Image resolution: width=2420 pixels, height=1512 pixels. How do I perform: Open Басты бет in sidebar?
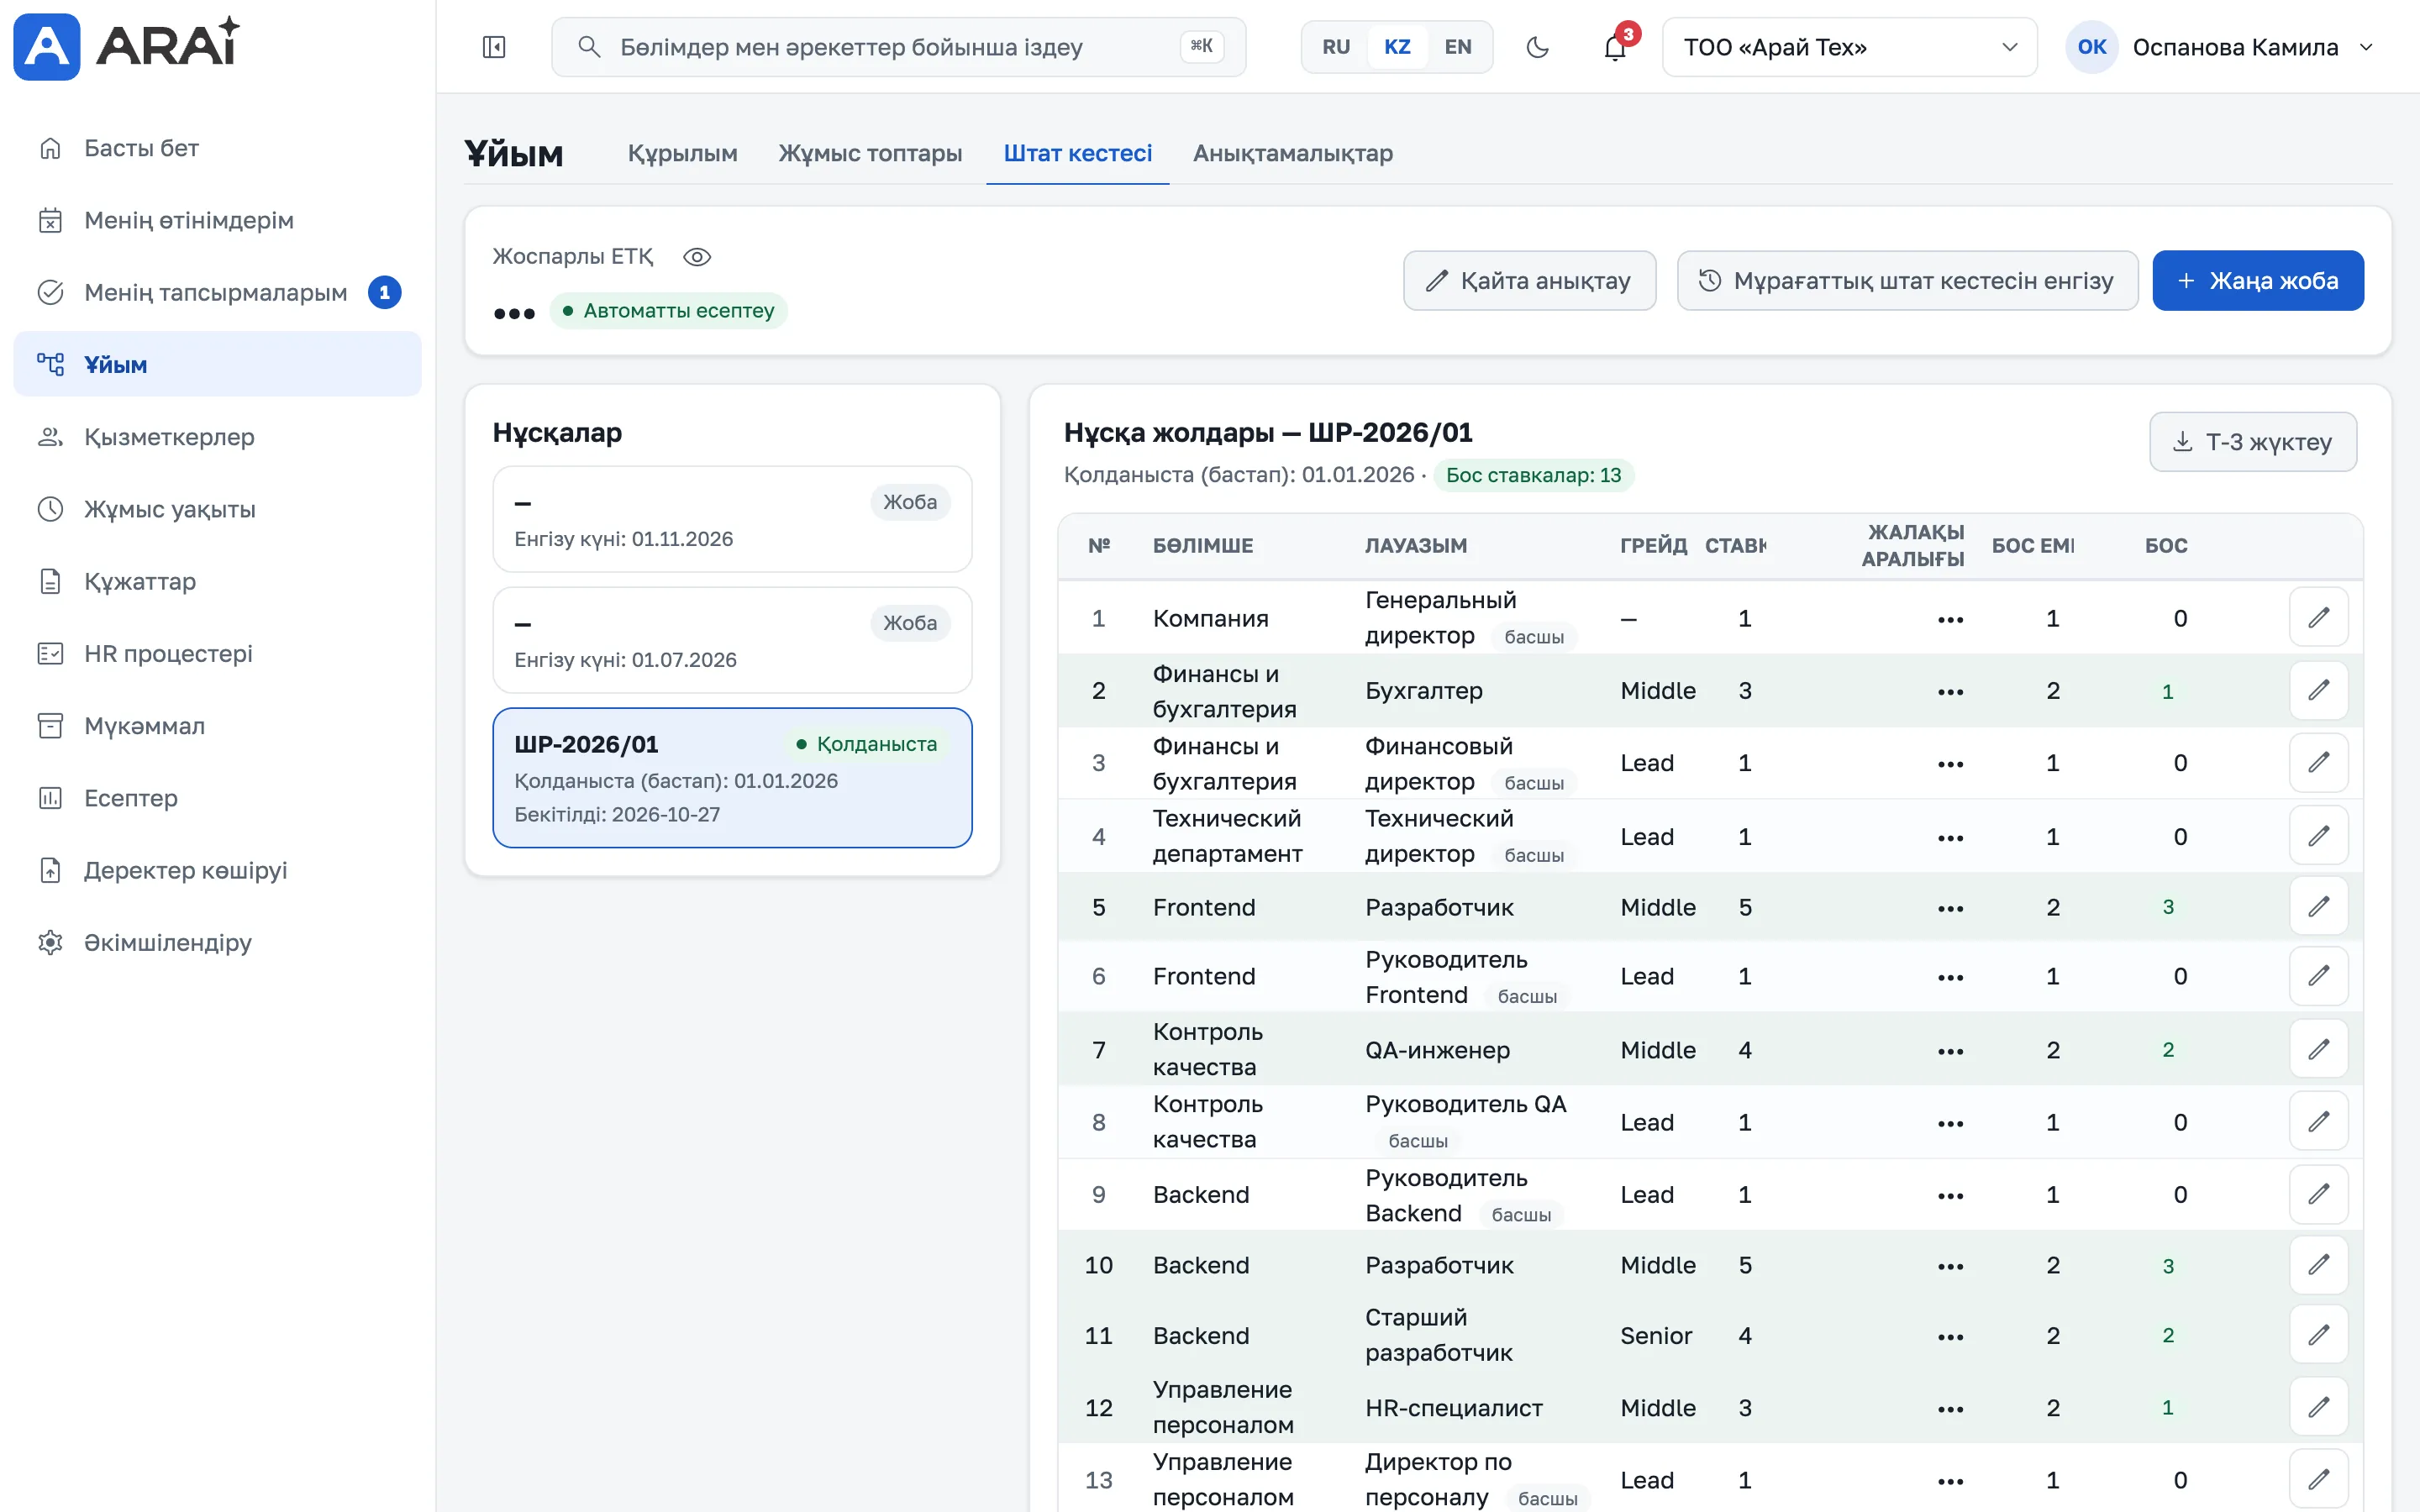click(217, 148)
